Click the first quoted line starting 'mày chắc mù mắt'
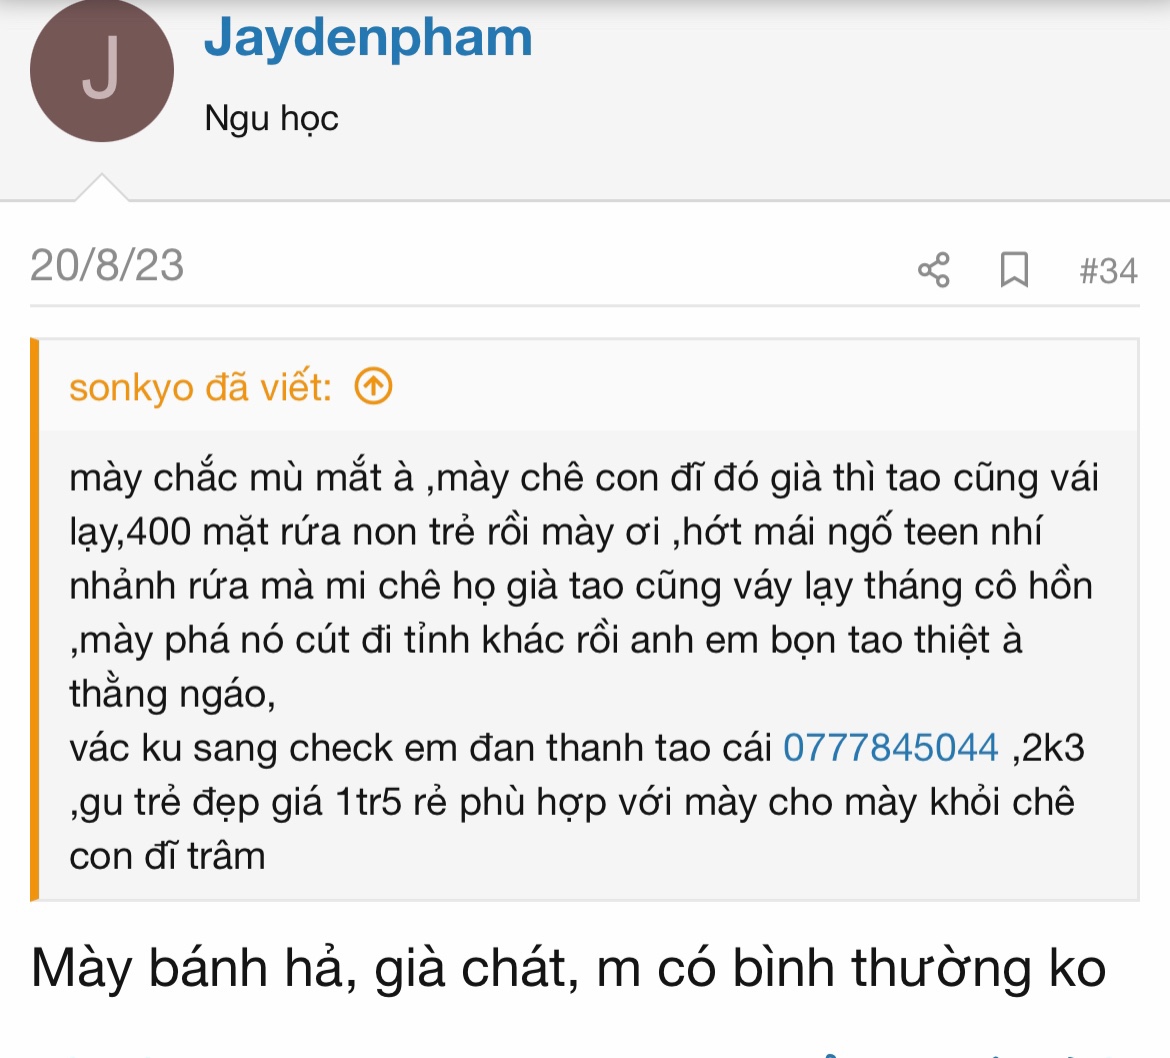 tap(584, 478)
